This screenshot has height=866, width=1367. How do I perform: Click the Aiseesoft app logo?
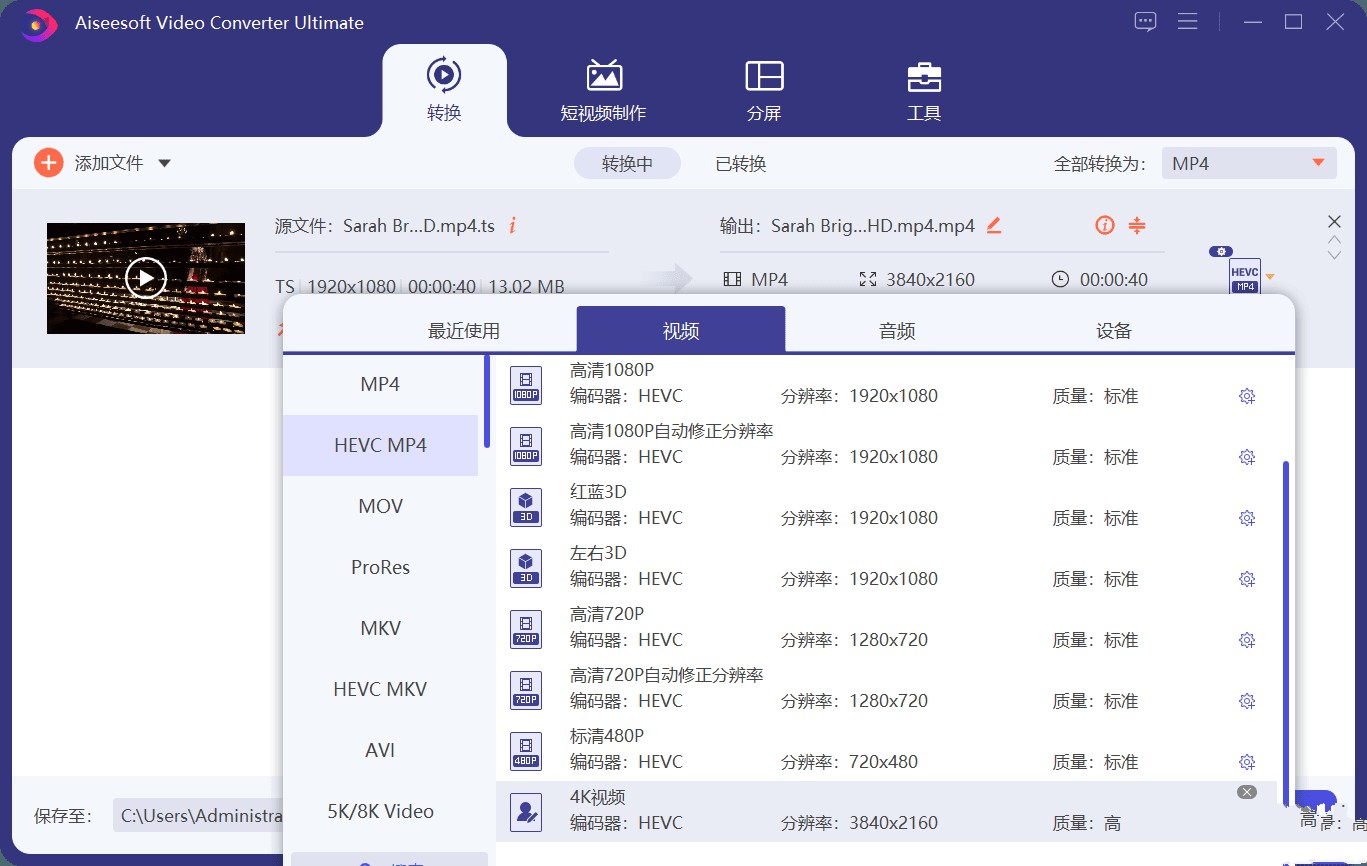39,23
